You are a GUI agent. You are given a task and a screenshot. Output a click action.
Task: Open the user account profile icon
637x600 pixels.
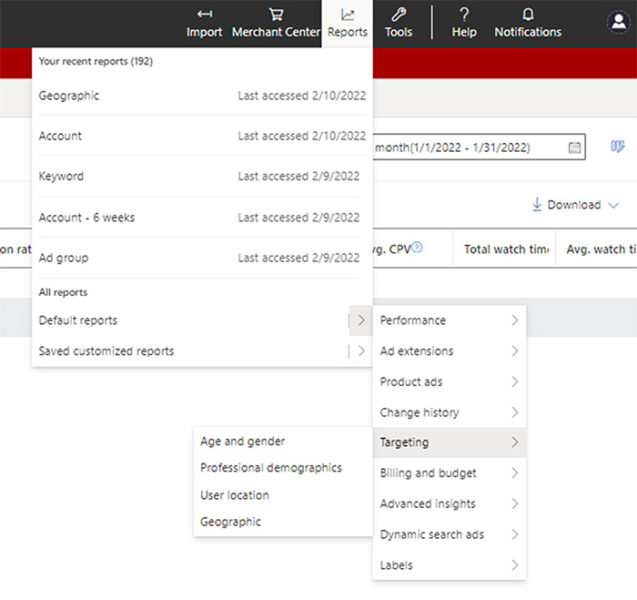pos(619,22)
